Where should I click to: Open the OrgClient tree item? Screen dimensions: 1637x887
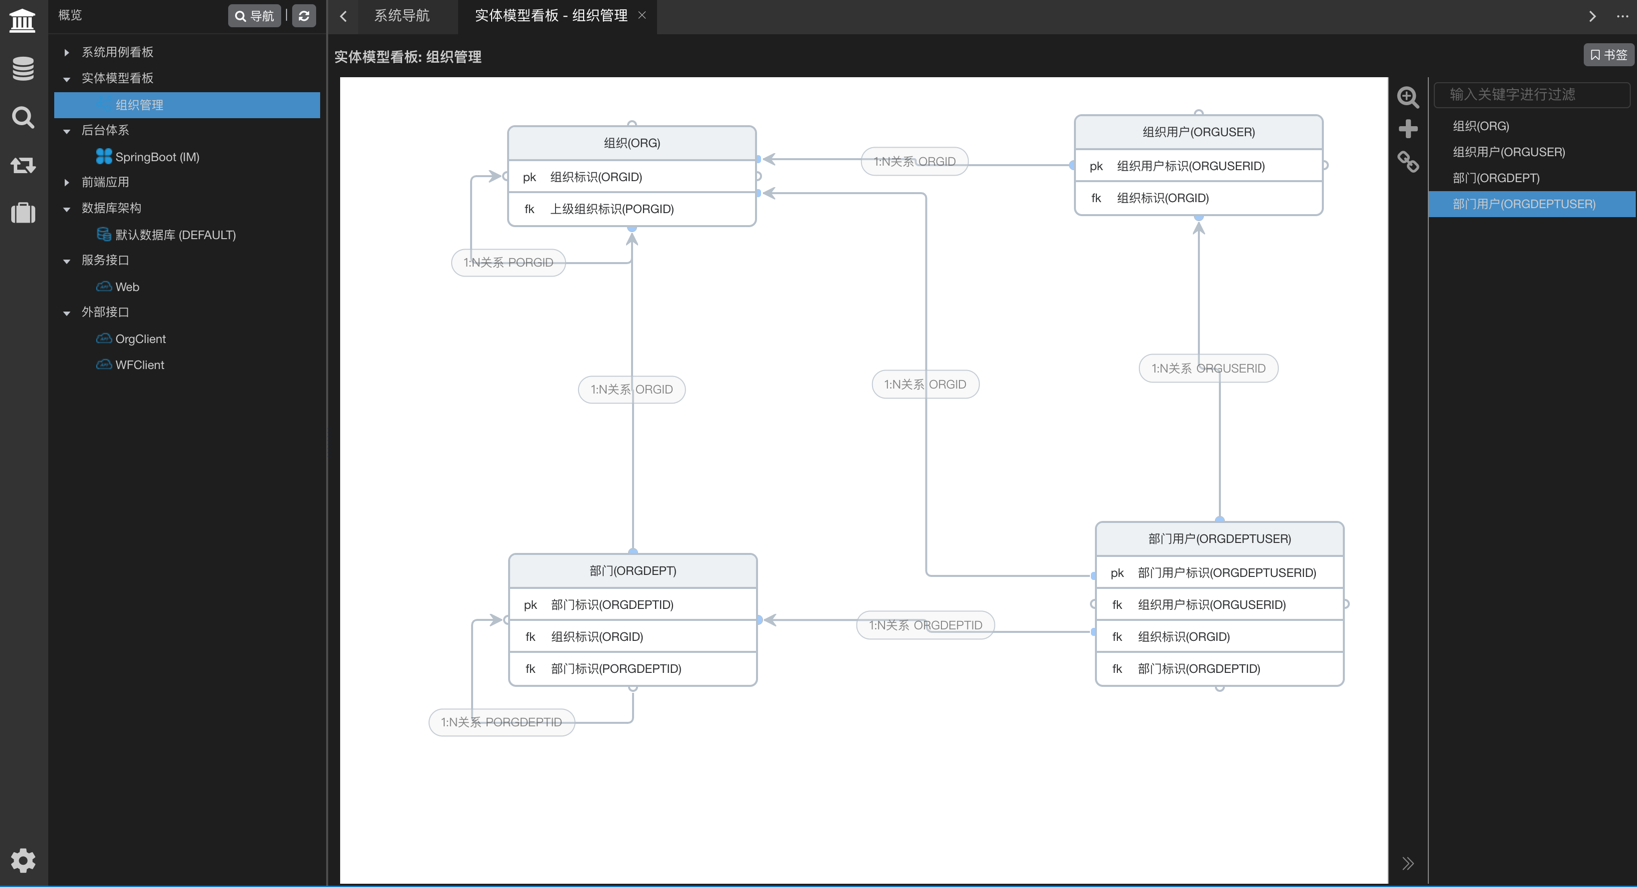pyautogui.click(x=140, y=338)
